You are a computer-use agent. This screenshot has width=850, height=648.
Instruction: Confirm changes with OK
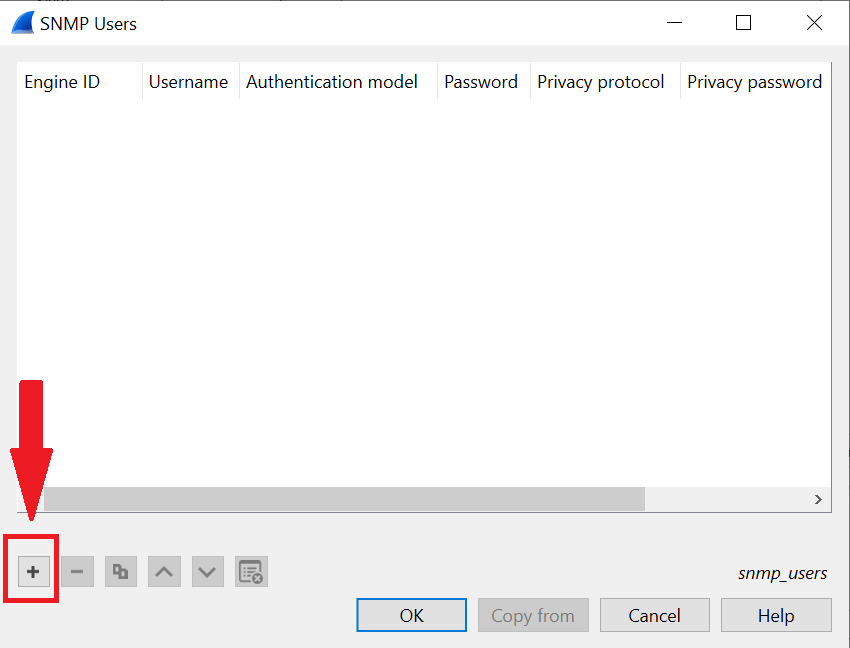click(x=411, y=615)
